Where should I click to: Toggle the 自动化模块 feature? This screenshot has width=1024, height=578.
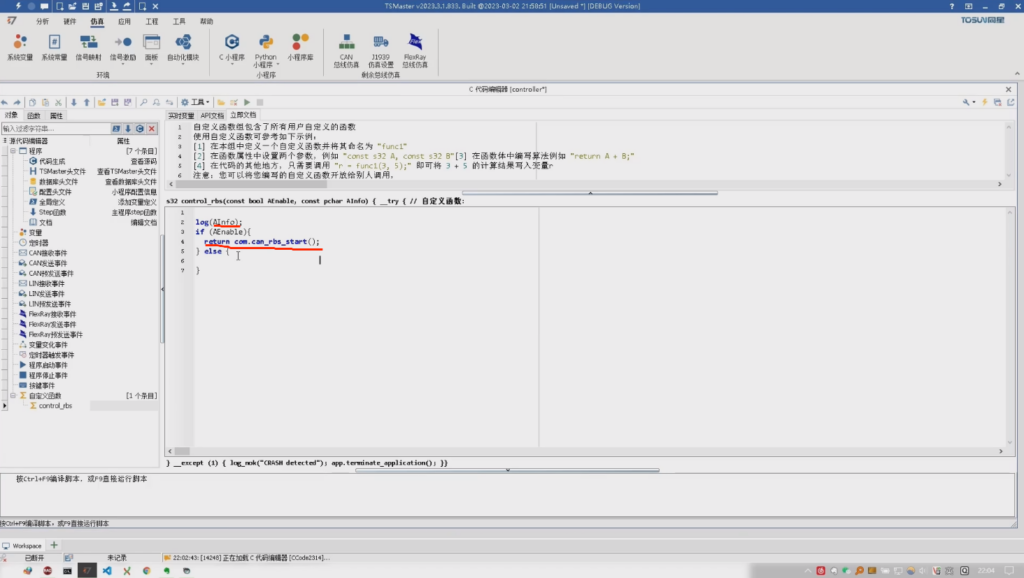183,45
